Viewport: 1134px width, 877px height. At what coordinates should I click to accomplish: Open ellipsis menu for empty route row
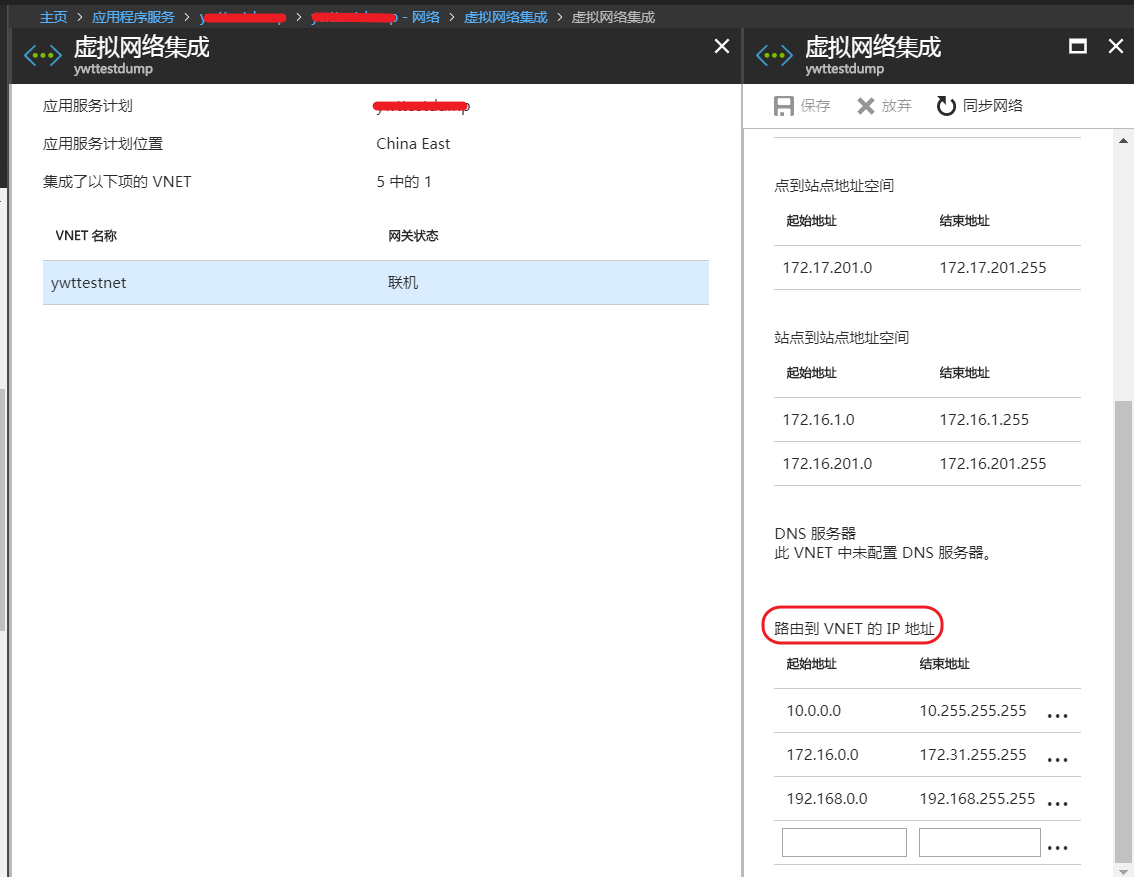pos(1057,847)
